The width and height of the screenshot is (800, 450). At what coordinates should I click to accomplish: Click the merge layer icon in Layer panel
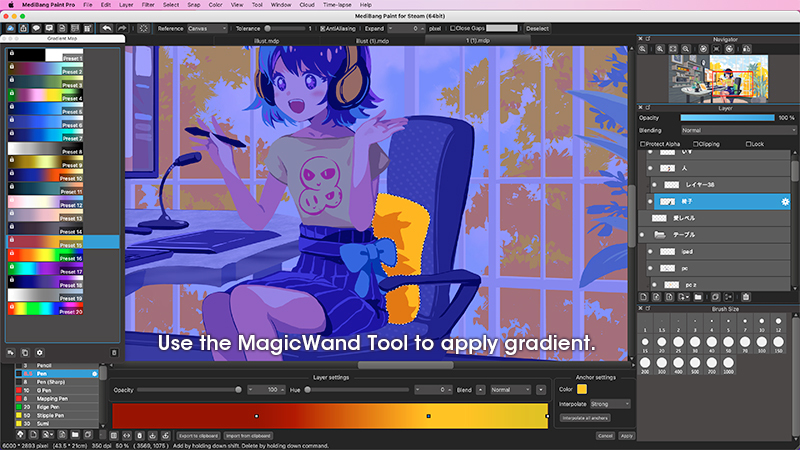(729, 297)
